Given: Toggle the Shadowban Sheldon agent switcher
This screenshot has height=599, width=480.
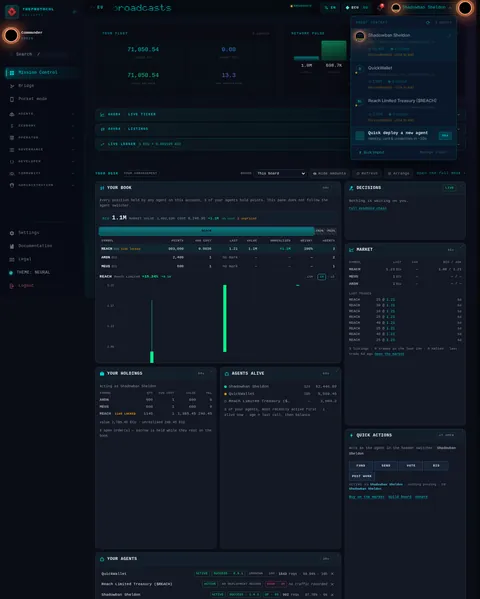Looking at the screenshot, I should click(423, 7).
